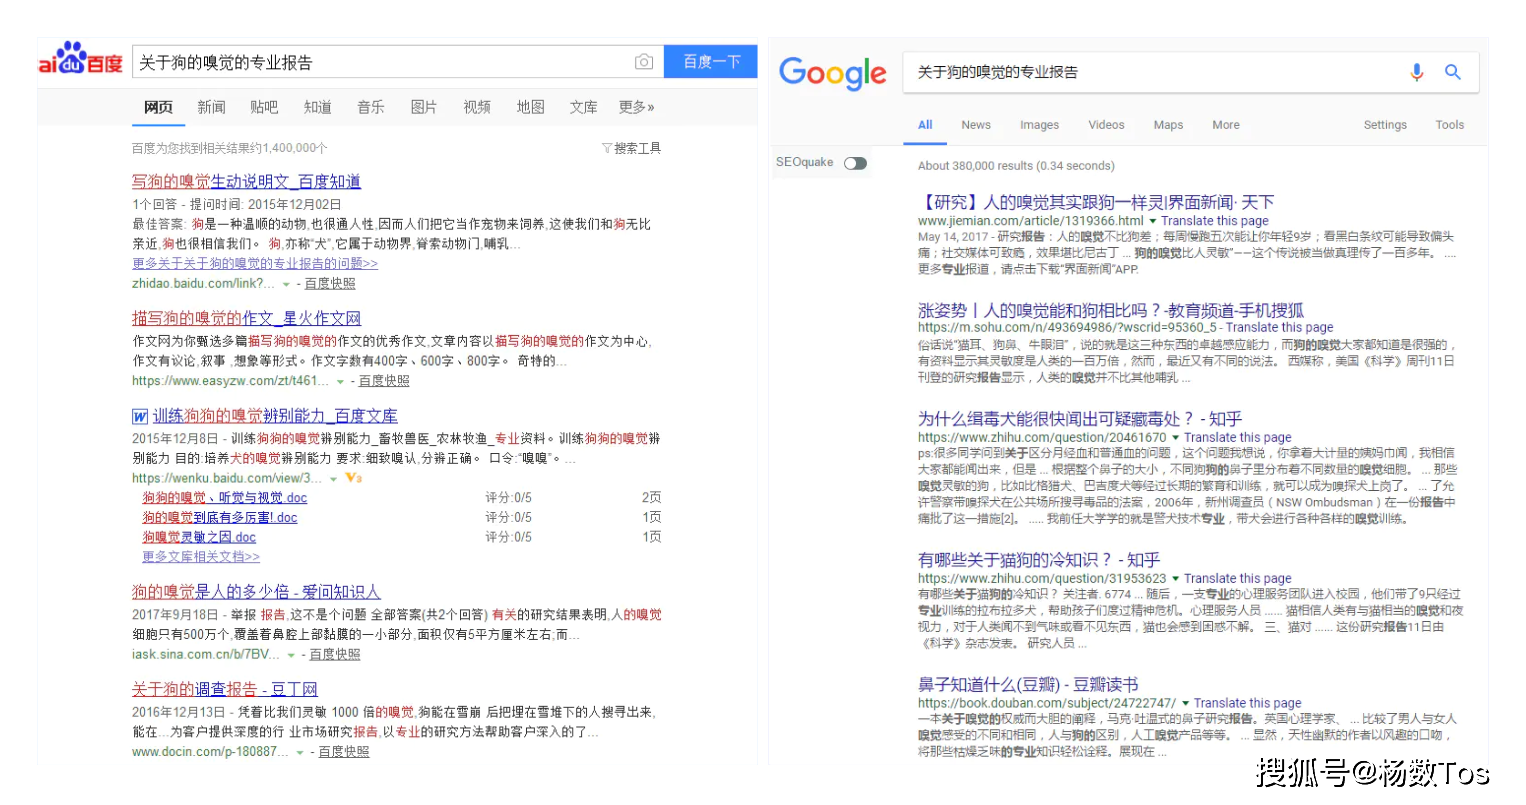Click Translate this page for jiemian.com result
Screen dimensions: 1526x805
1215,221
